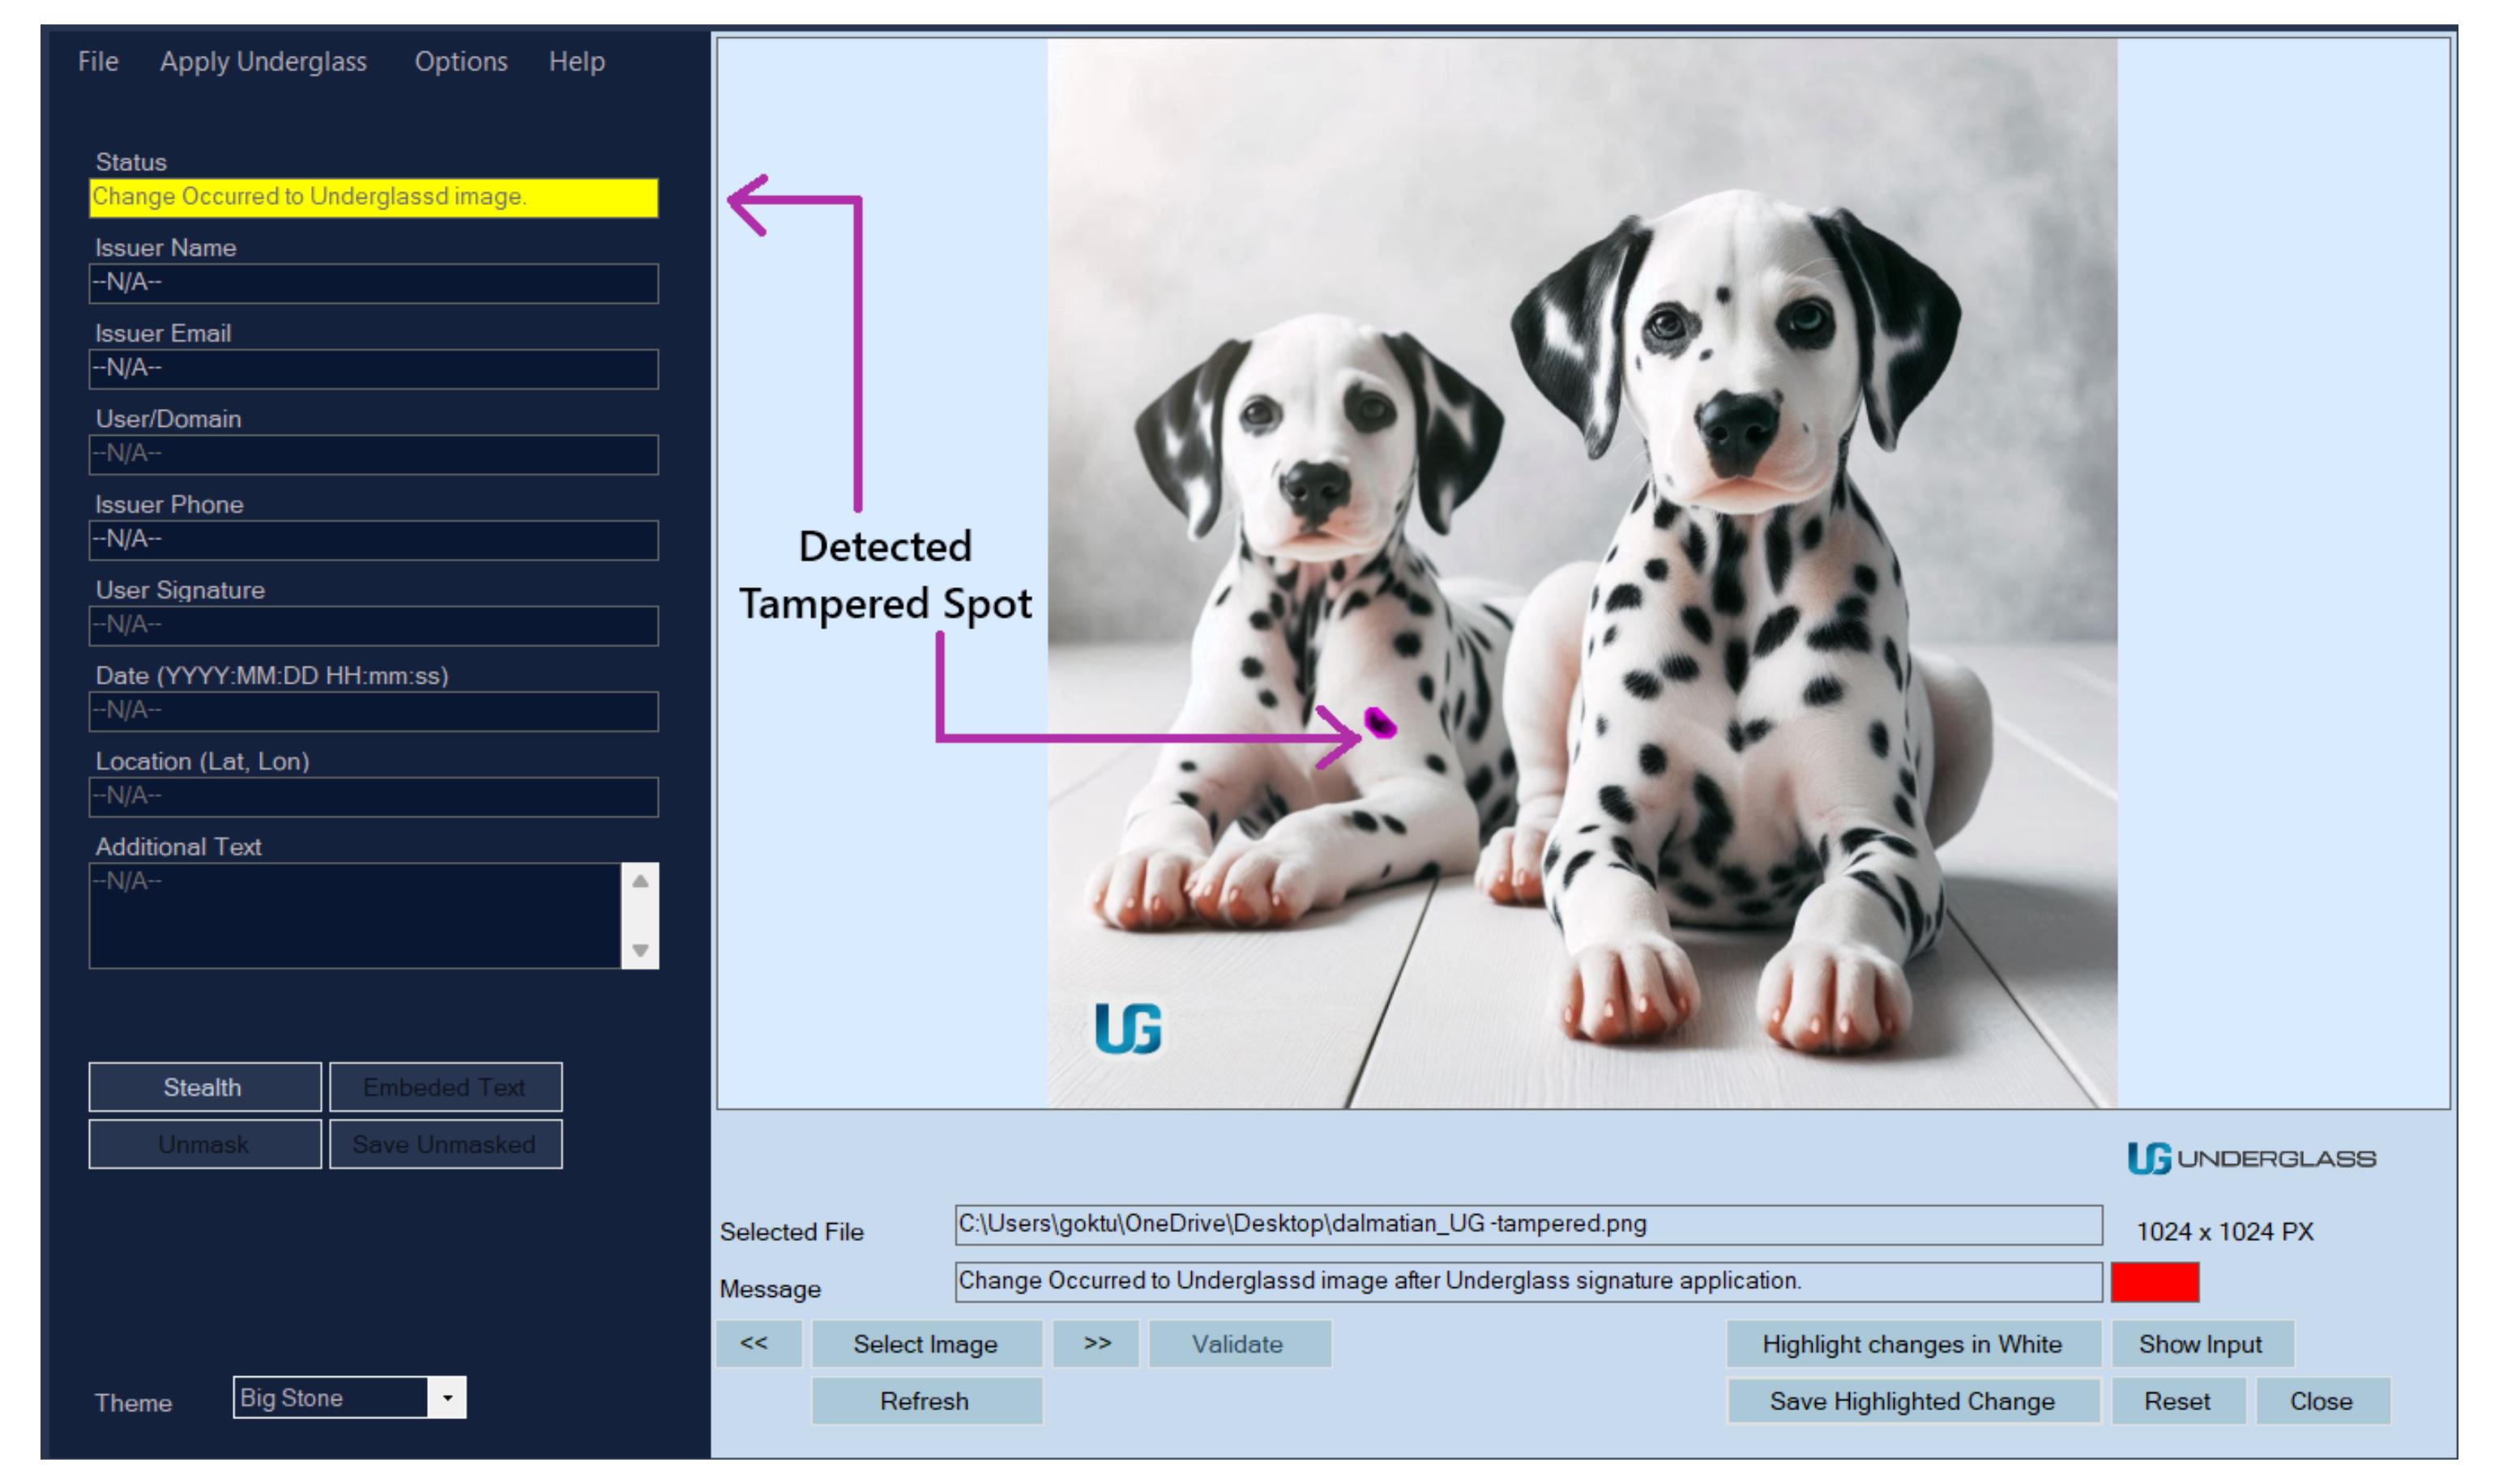Click the Close button
The height and width of the screenshot is (1484, 2499).
2322,1401
